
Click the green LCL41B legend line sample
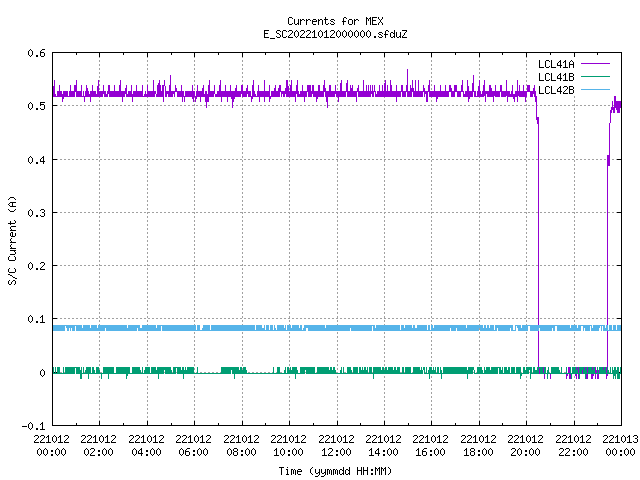pyautogui.click(x=595, y=77)
